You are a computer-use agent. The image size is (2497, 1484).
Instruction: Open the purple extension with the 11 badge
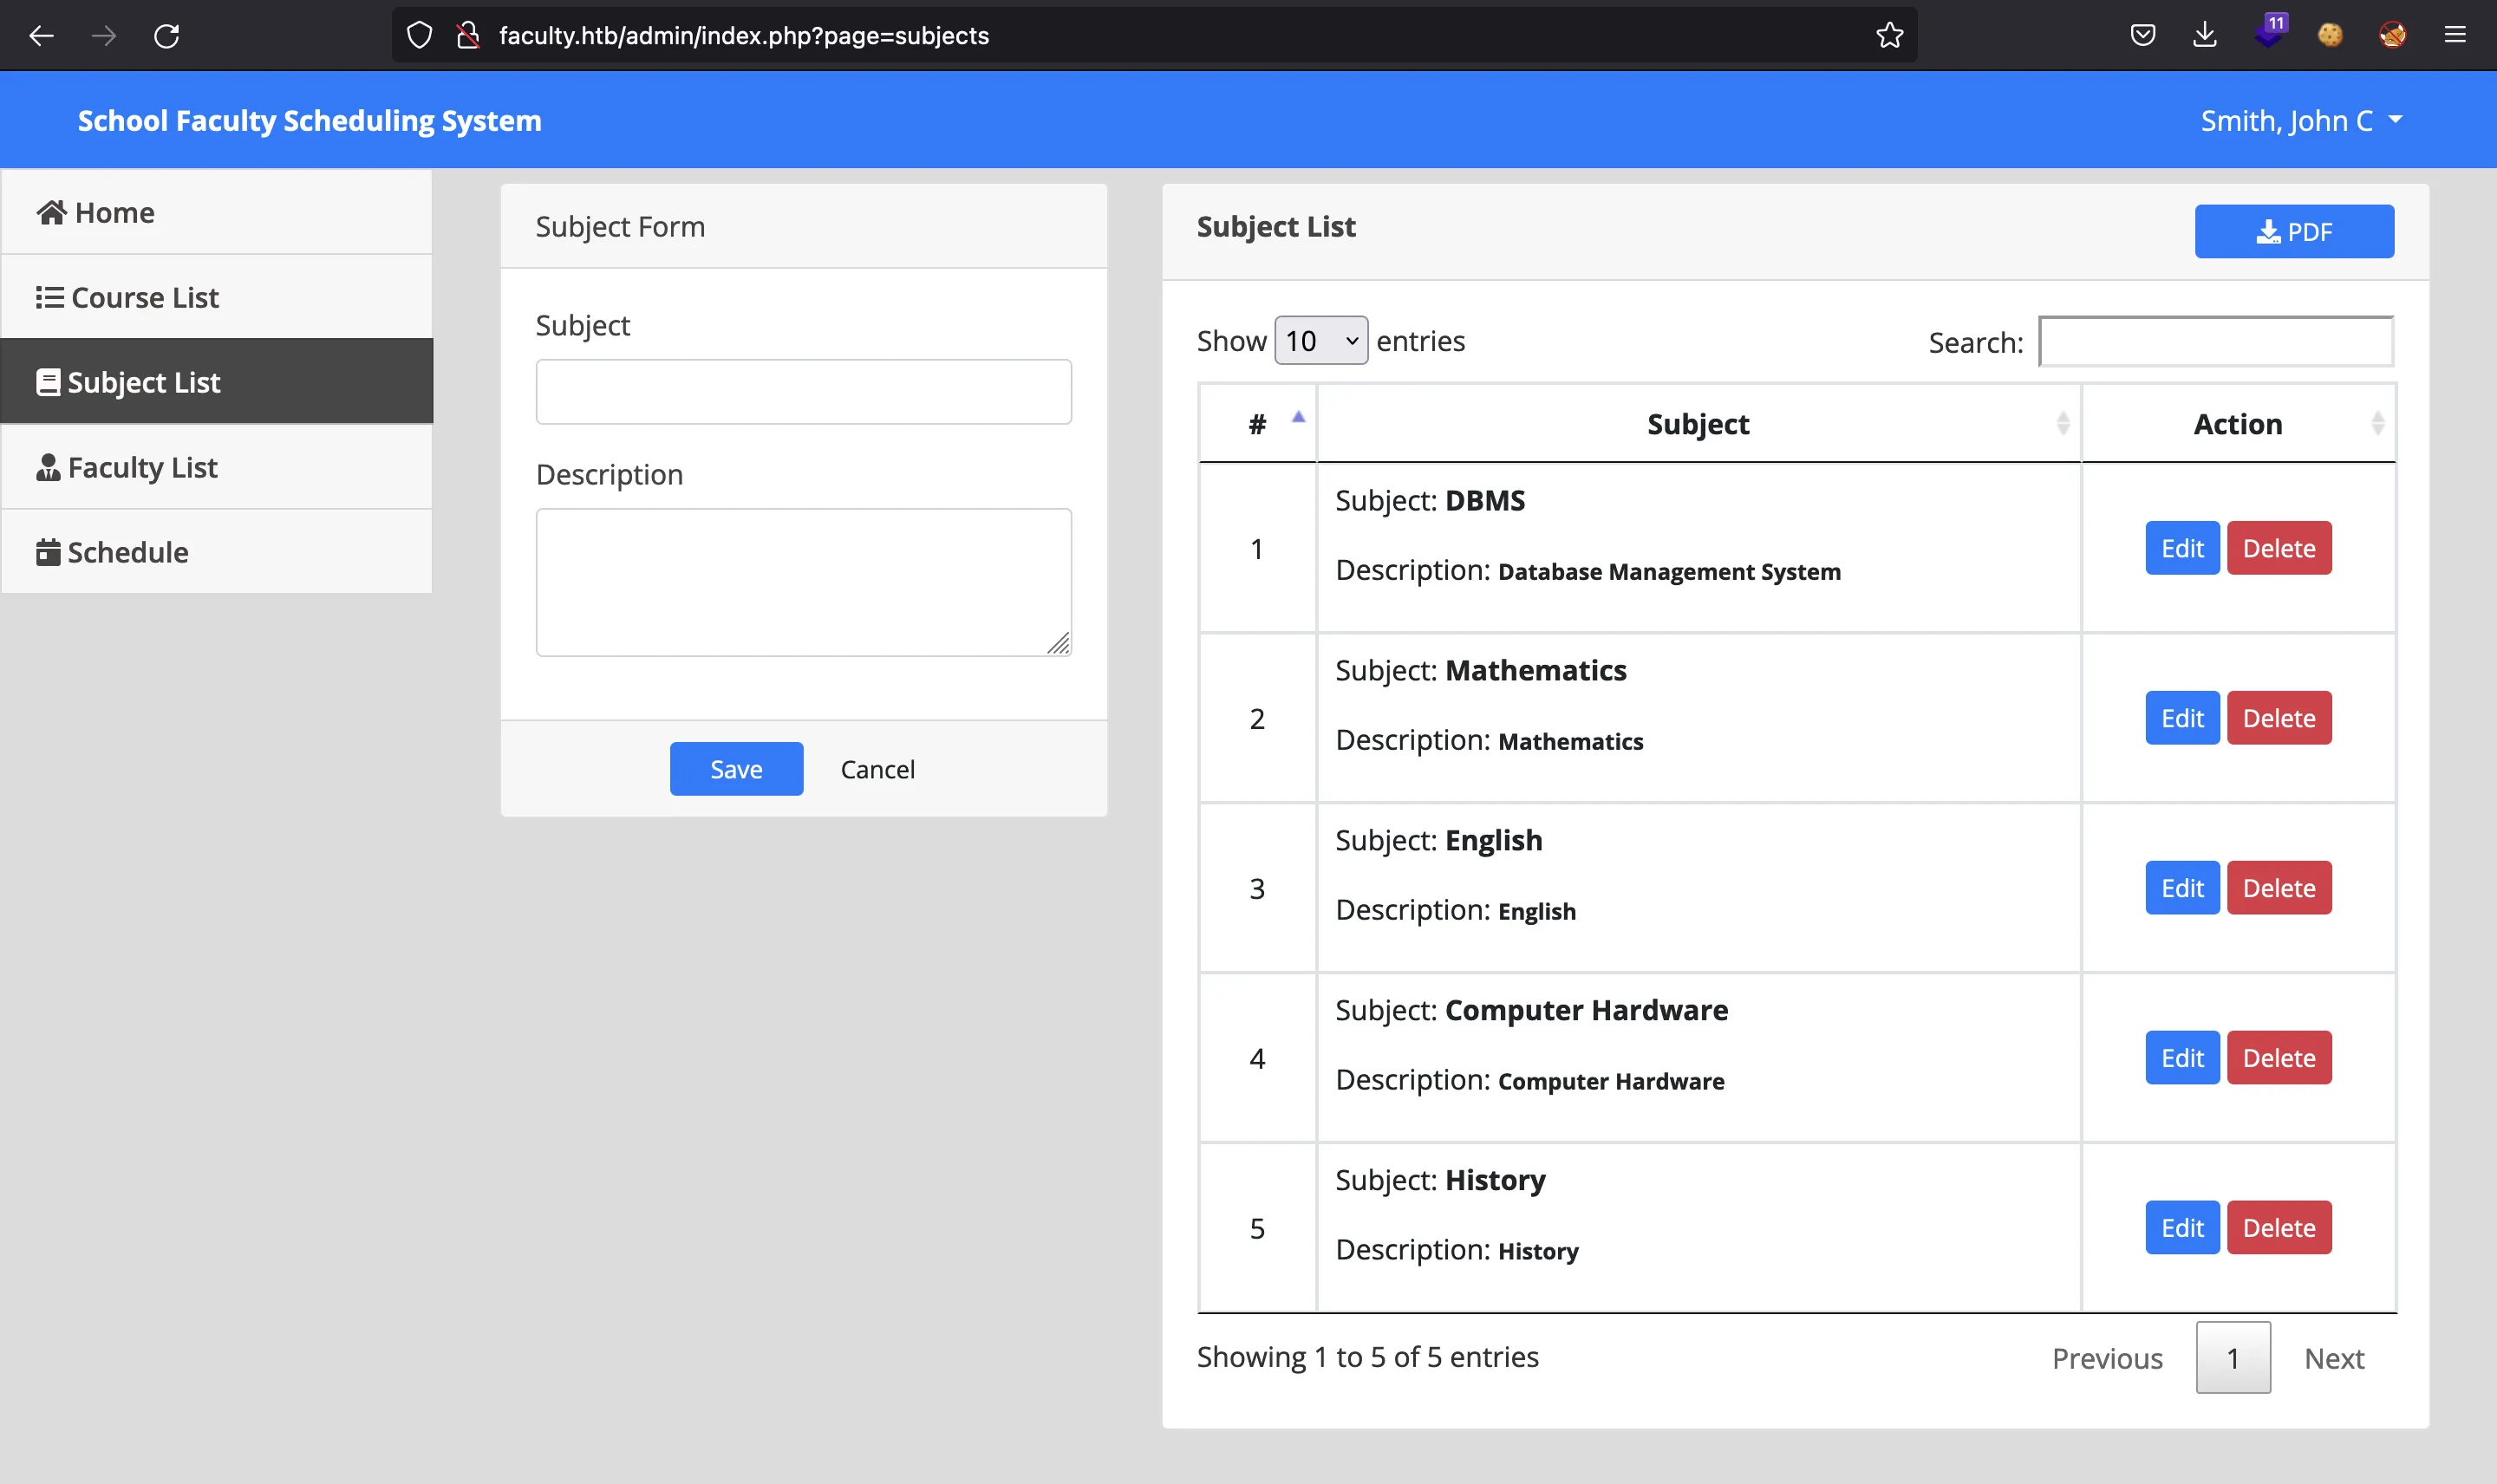(x=2269, y=32)
